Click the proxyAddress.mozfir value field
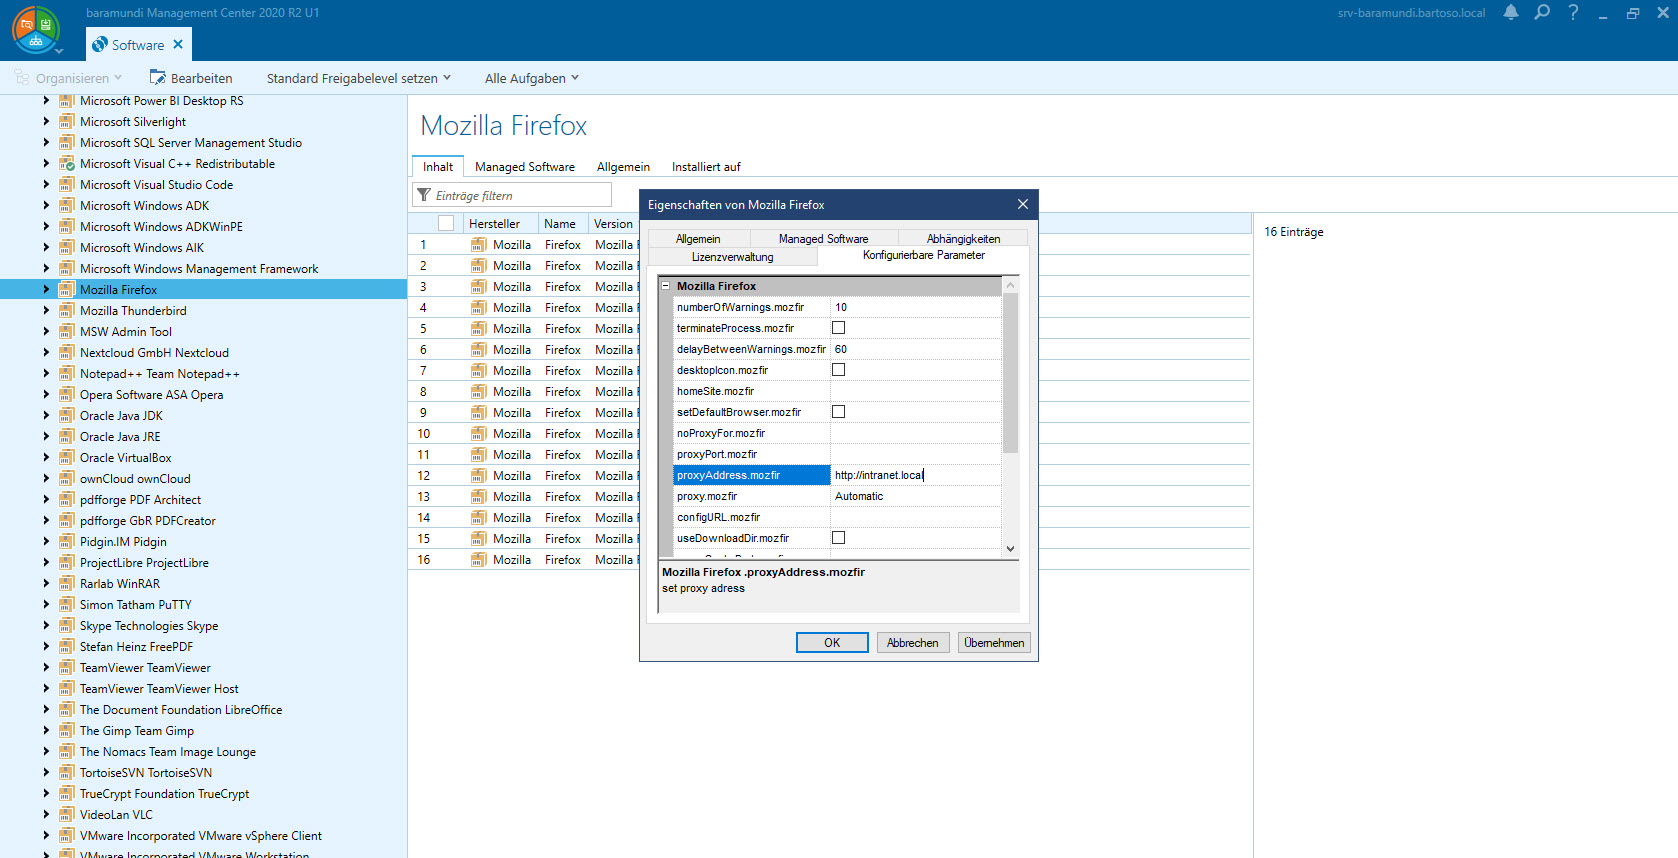 915,475
